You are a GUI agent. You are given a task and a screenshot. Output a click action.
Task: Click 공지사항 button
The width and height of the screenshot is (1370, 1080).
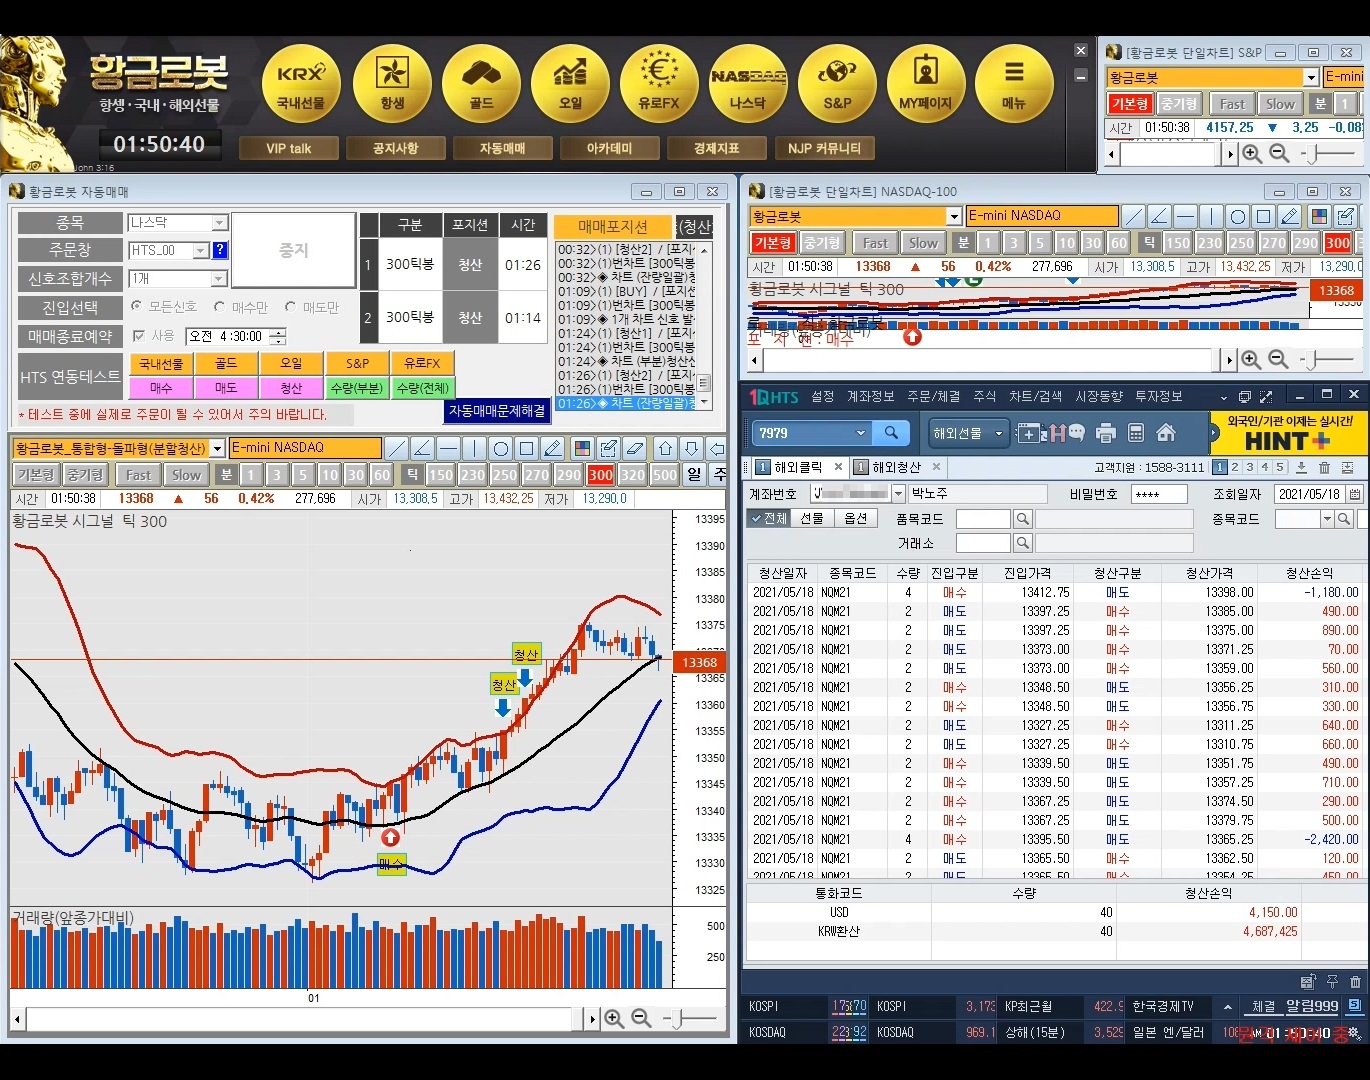coord(395,148)
